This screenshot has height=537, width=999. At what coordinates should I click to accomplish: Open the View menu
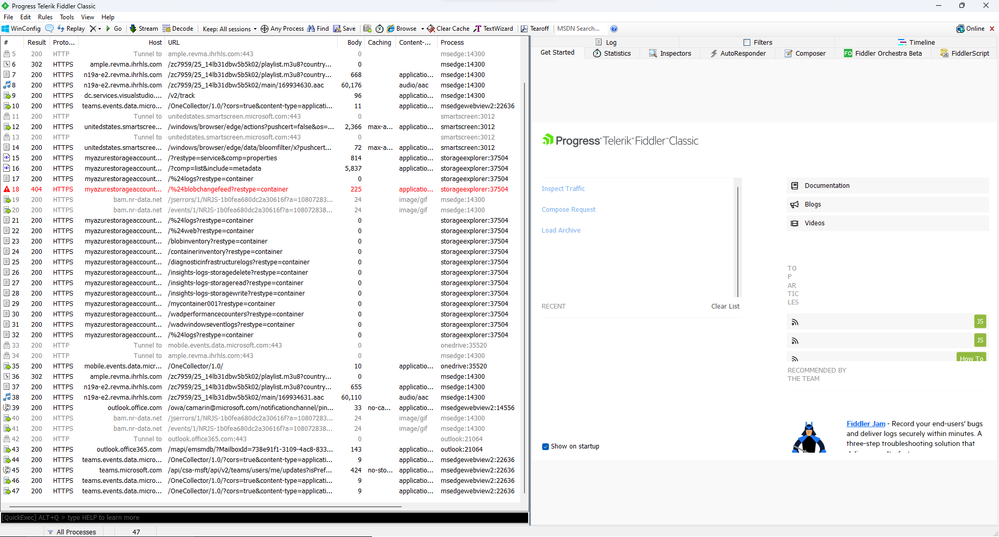pyautogui.click(x=88, y=17)
